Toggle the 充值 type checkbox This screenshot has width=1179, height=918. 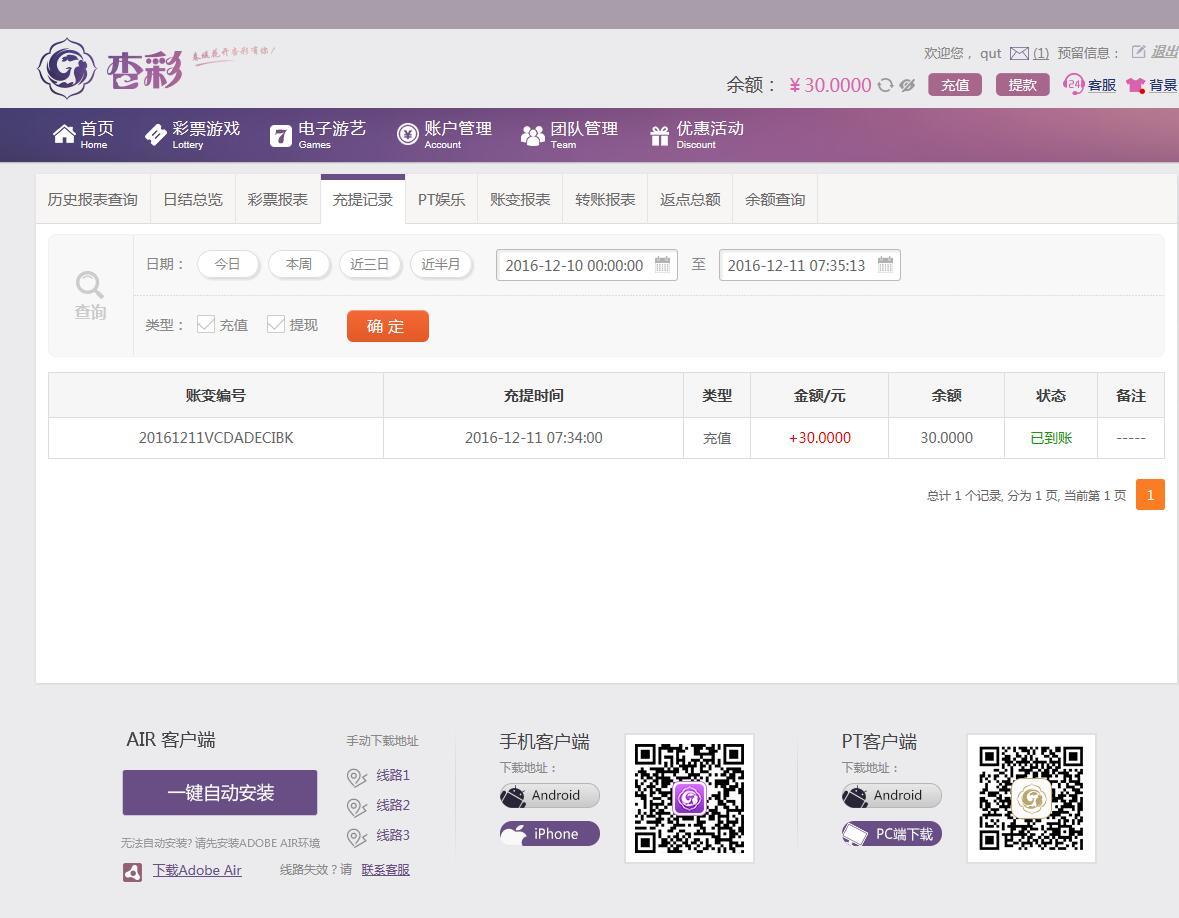[x=206, y=324]
